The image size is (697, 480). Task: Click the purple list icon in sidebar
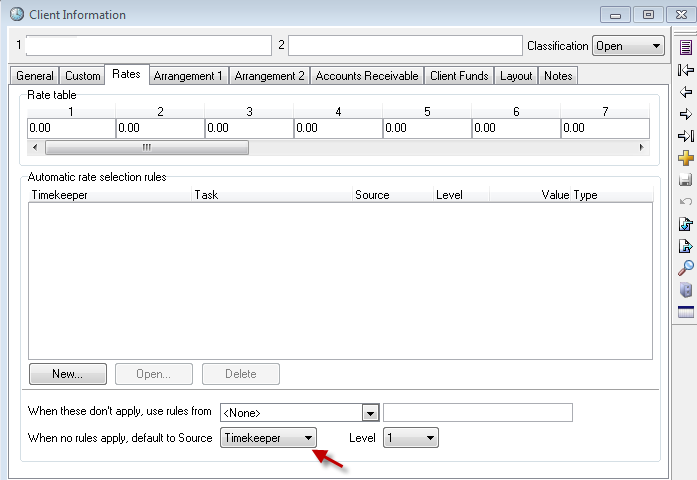(x=686, y=47)
